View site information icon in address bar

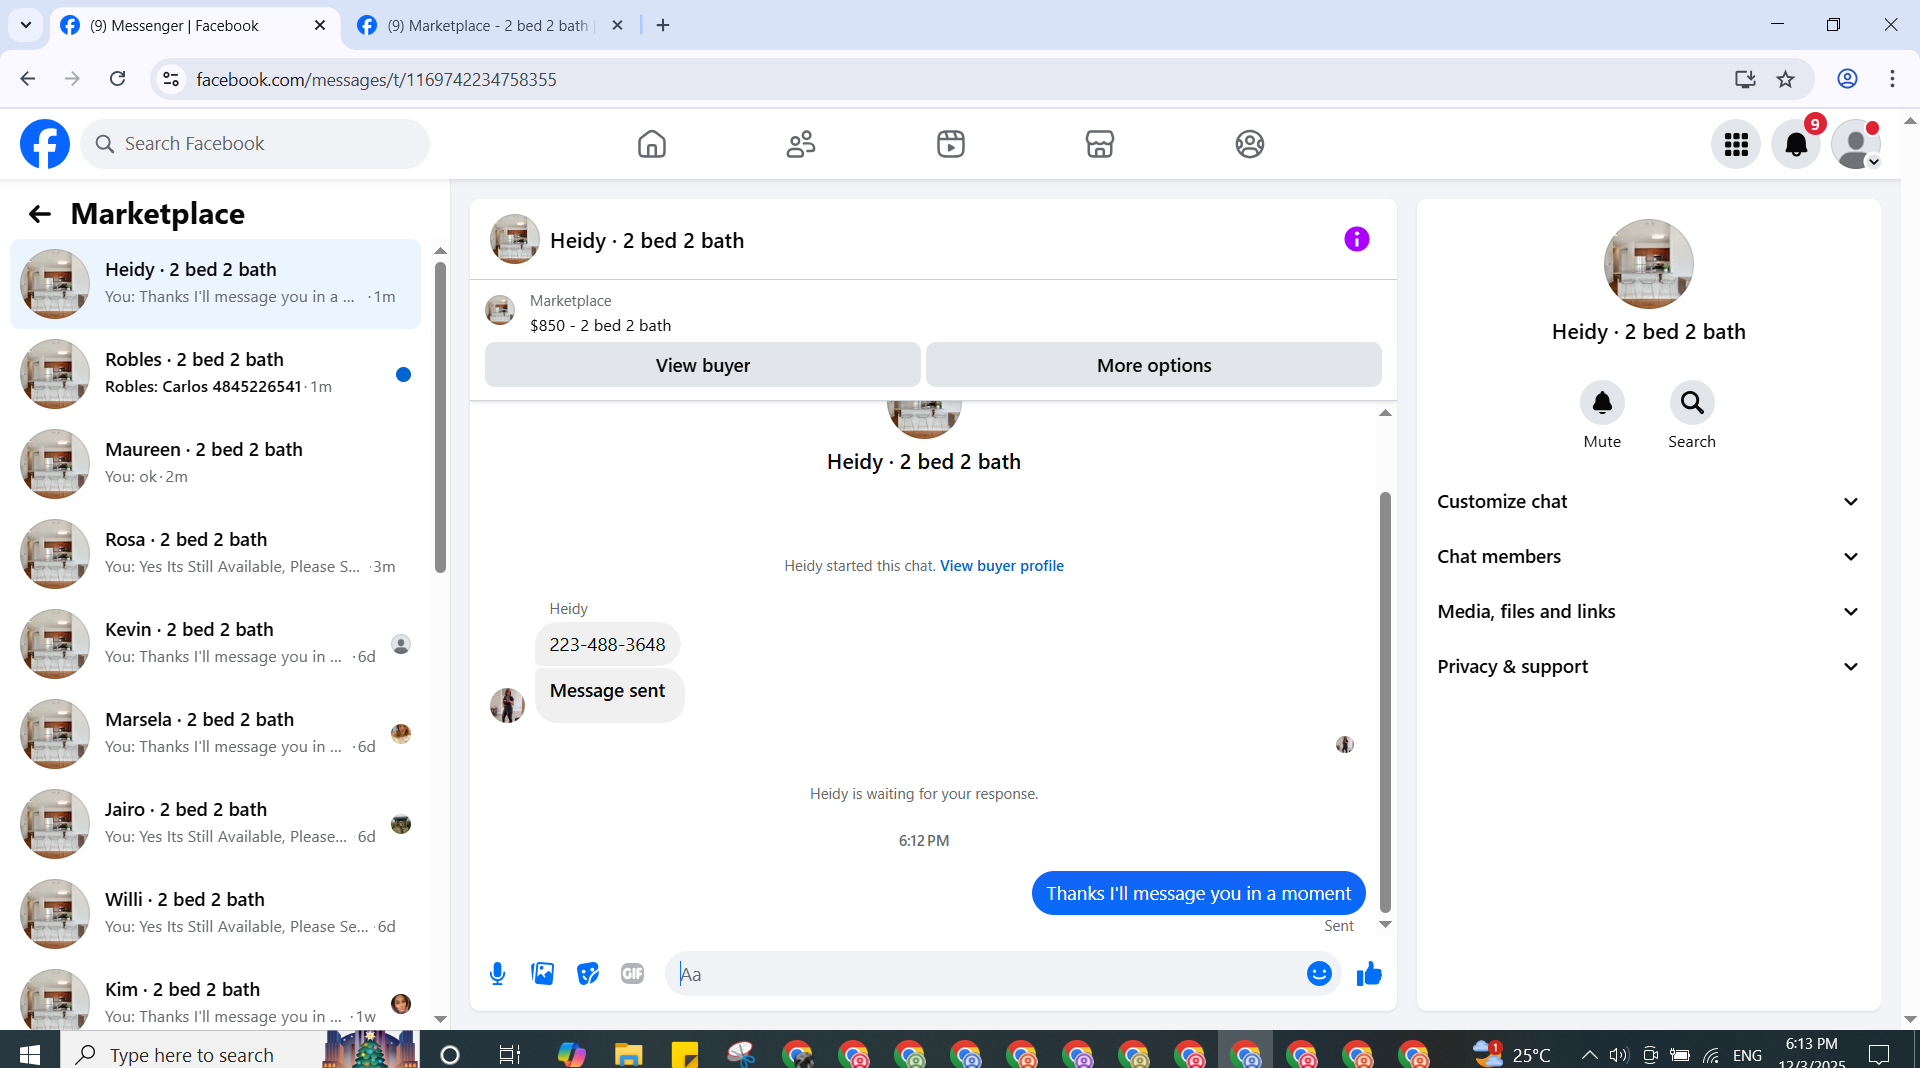(172, 79)
